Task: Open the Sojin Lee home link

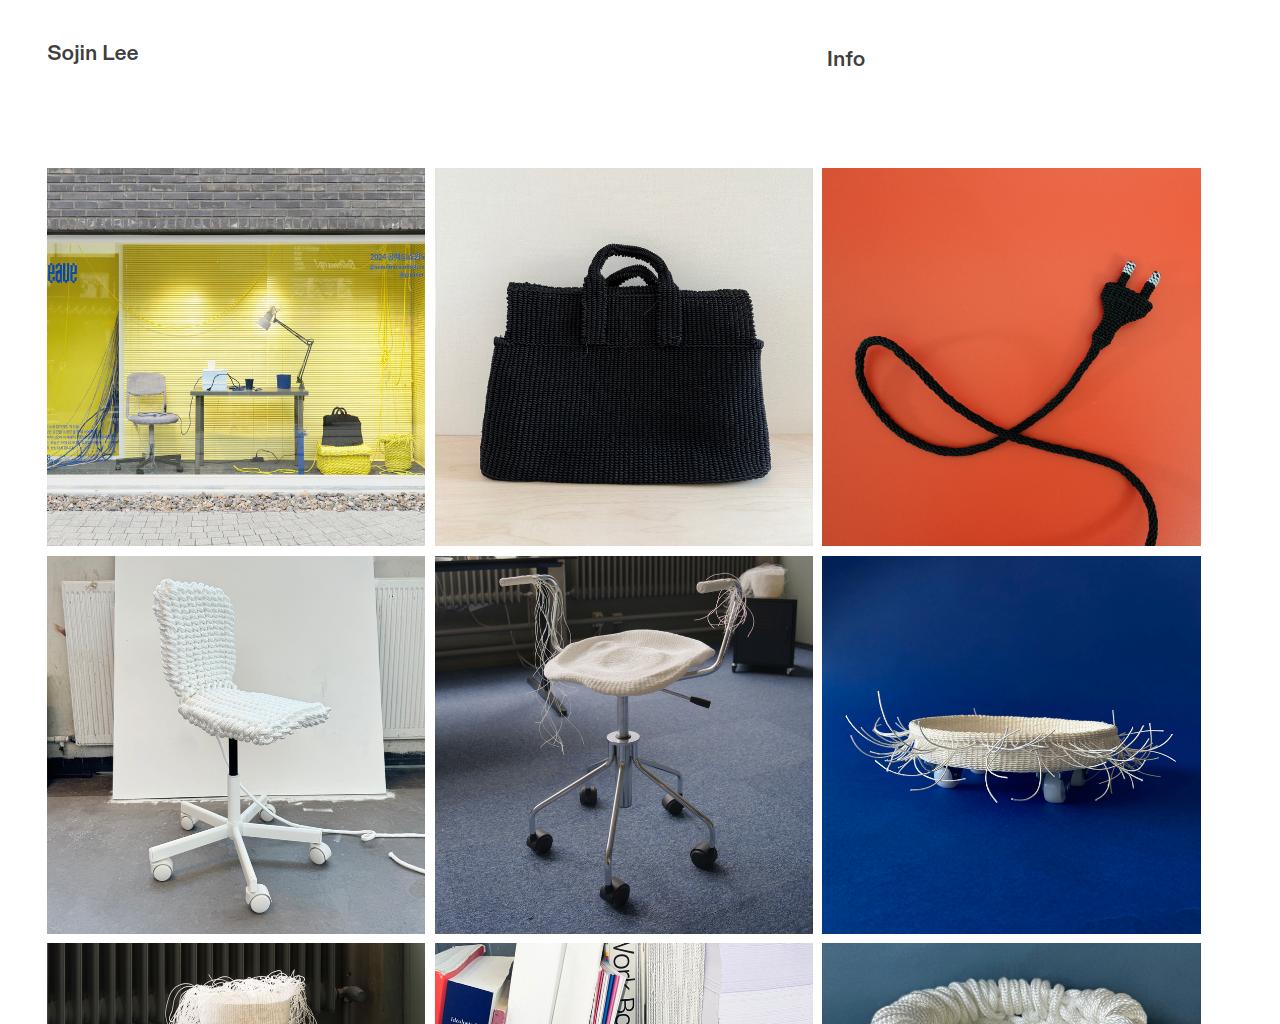Action: (x=92, y=53)
